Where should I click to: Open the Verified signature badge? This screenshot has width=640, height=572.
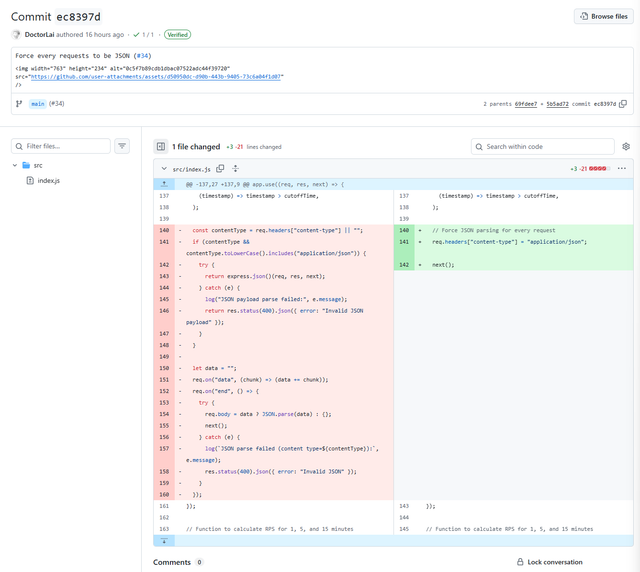click(x=177, y=35)
